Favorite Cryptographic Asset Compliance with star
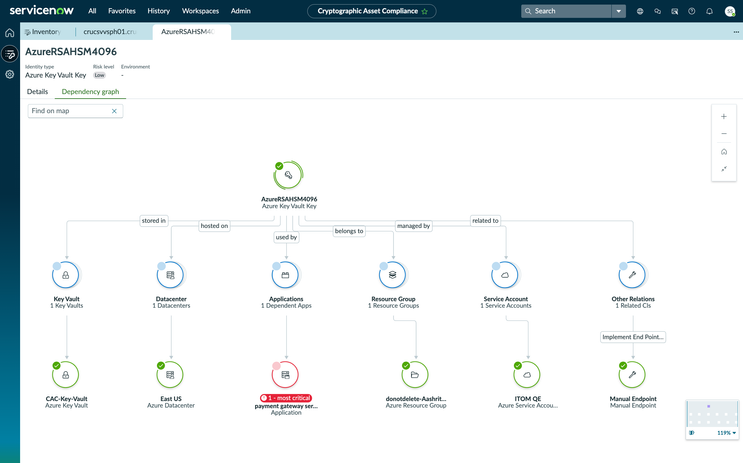This screenshot has height=463, width=743. click(425, 11)
